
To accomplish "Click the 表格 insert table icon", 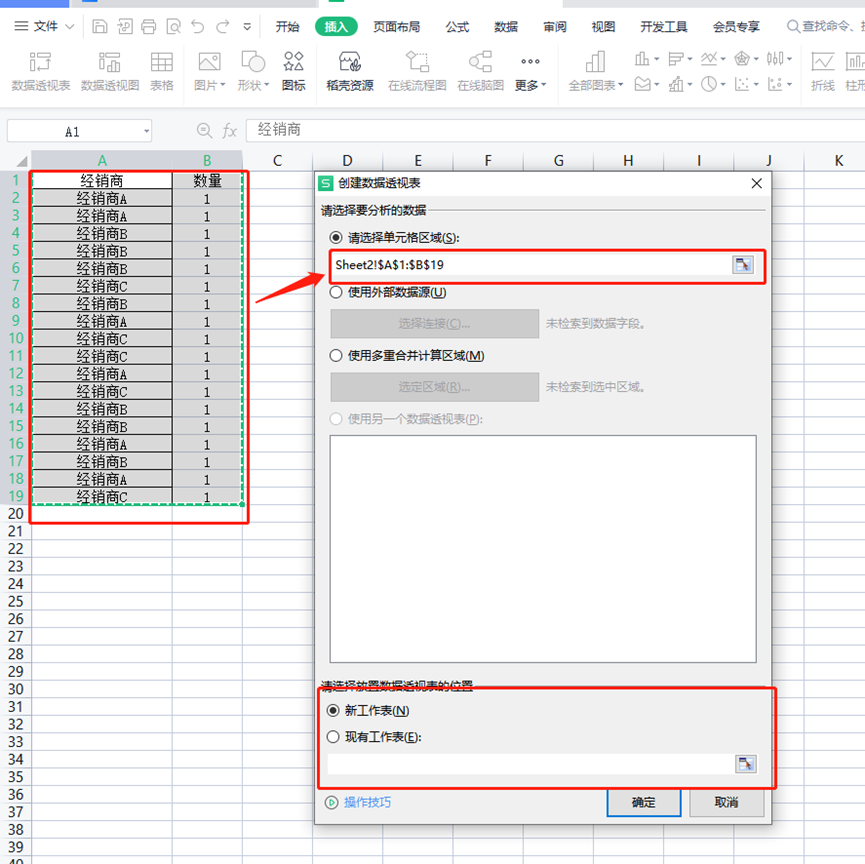I will pyautogui.click(x=162, y=71).
